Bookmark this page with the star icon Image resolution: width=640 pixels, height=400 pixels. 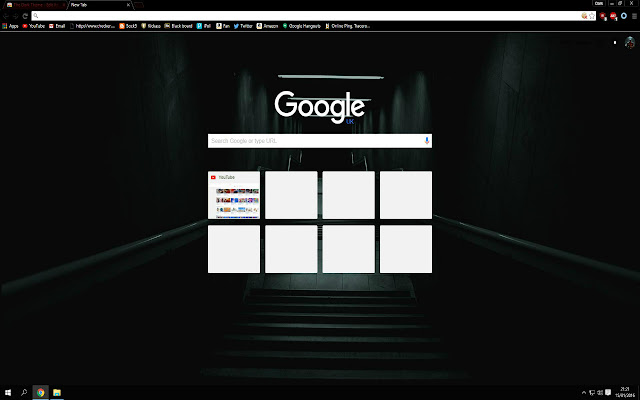pos(592,16)
